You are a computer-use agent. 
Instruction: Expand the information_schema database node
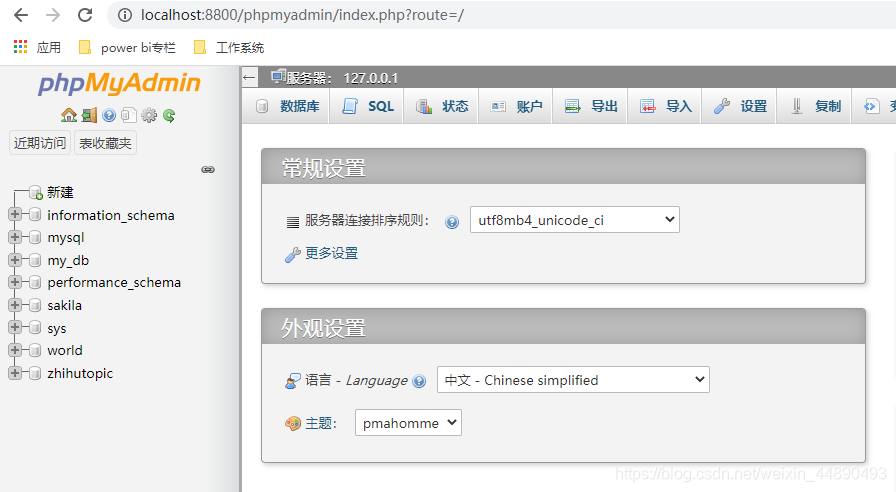pos(15,214)
